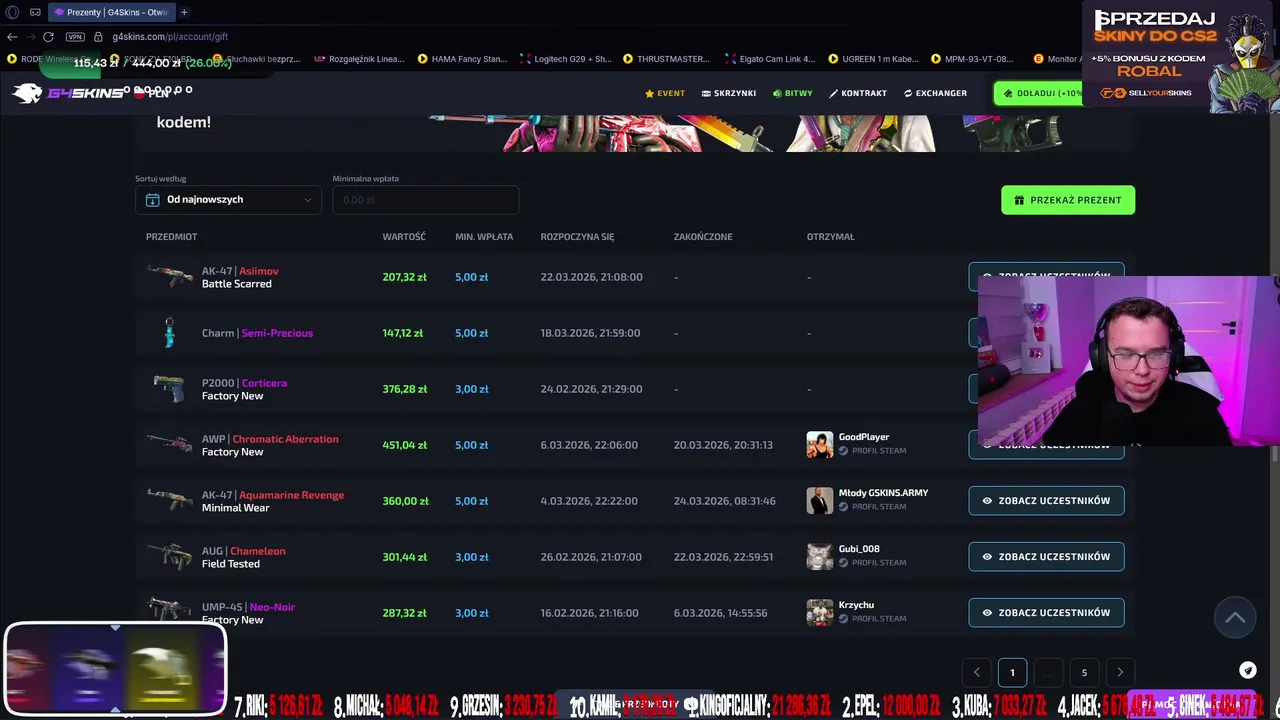Screen dimensions: 1280x720
Task: Click GoodPlayer's avatar thumbnail
Action: (x=820, y=445)
